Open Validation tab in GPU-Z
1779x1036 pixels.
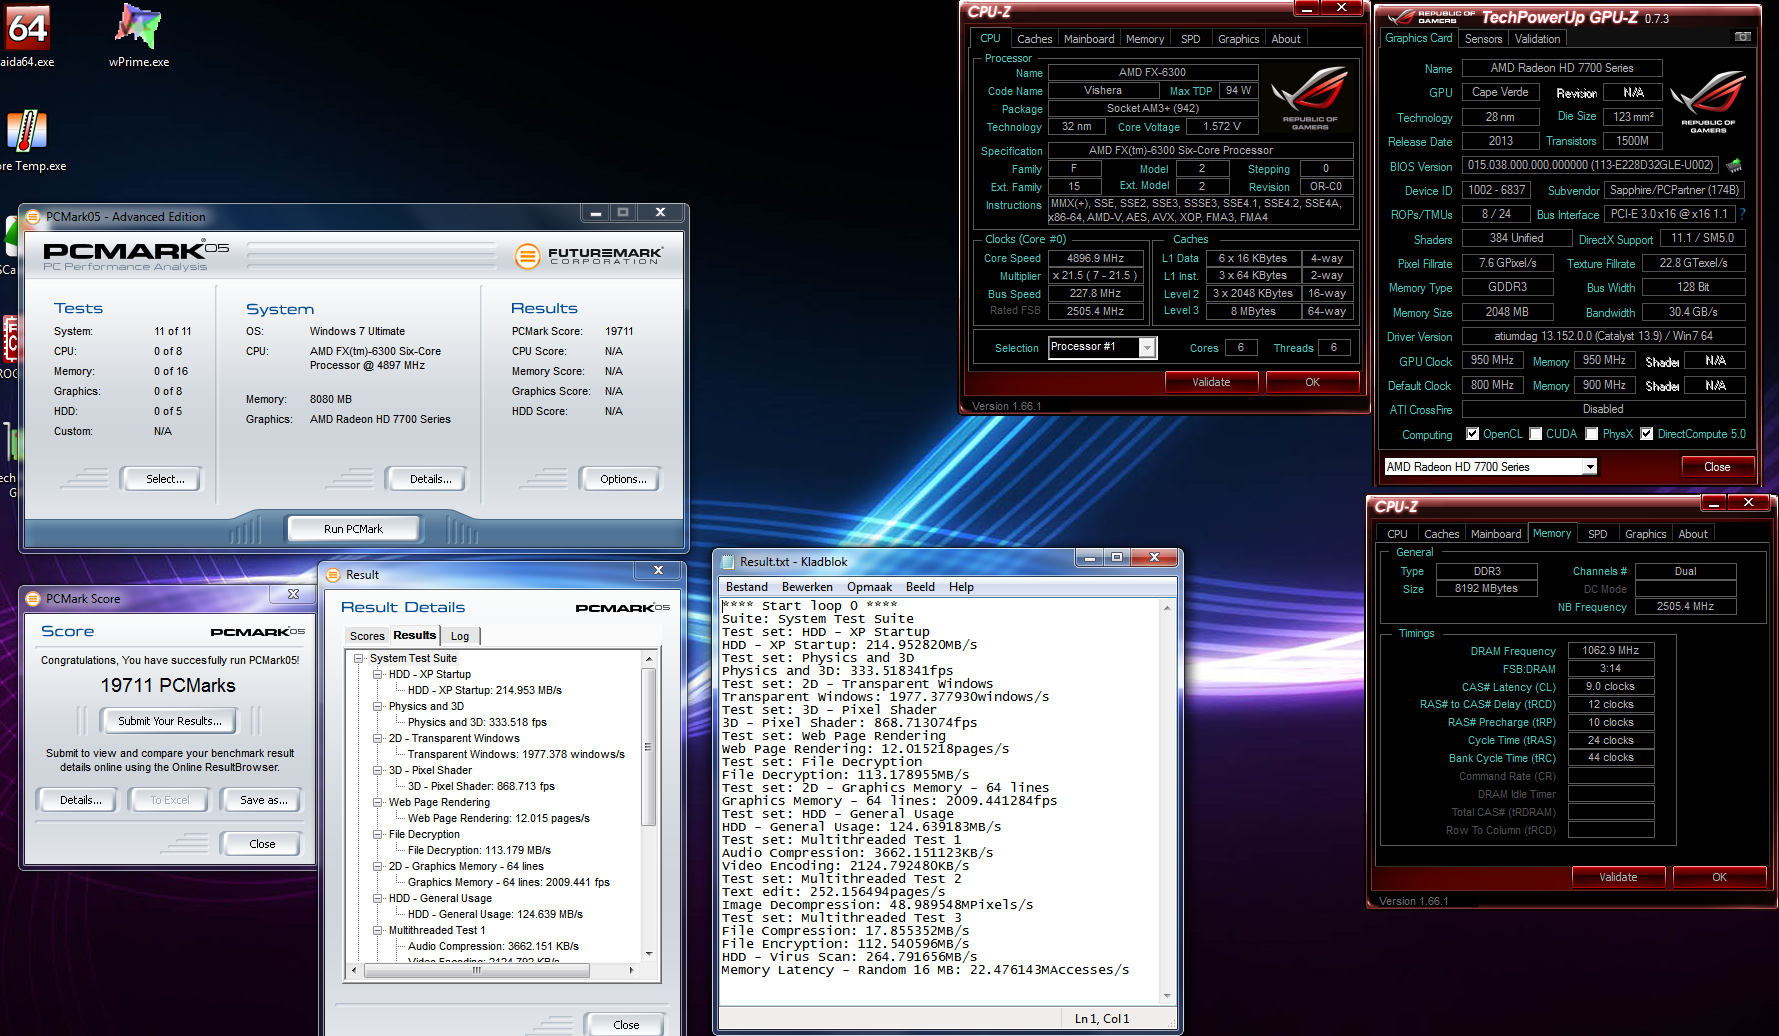coord(1537,39)
